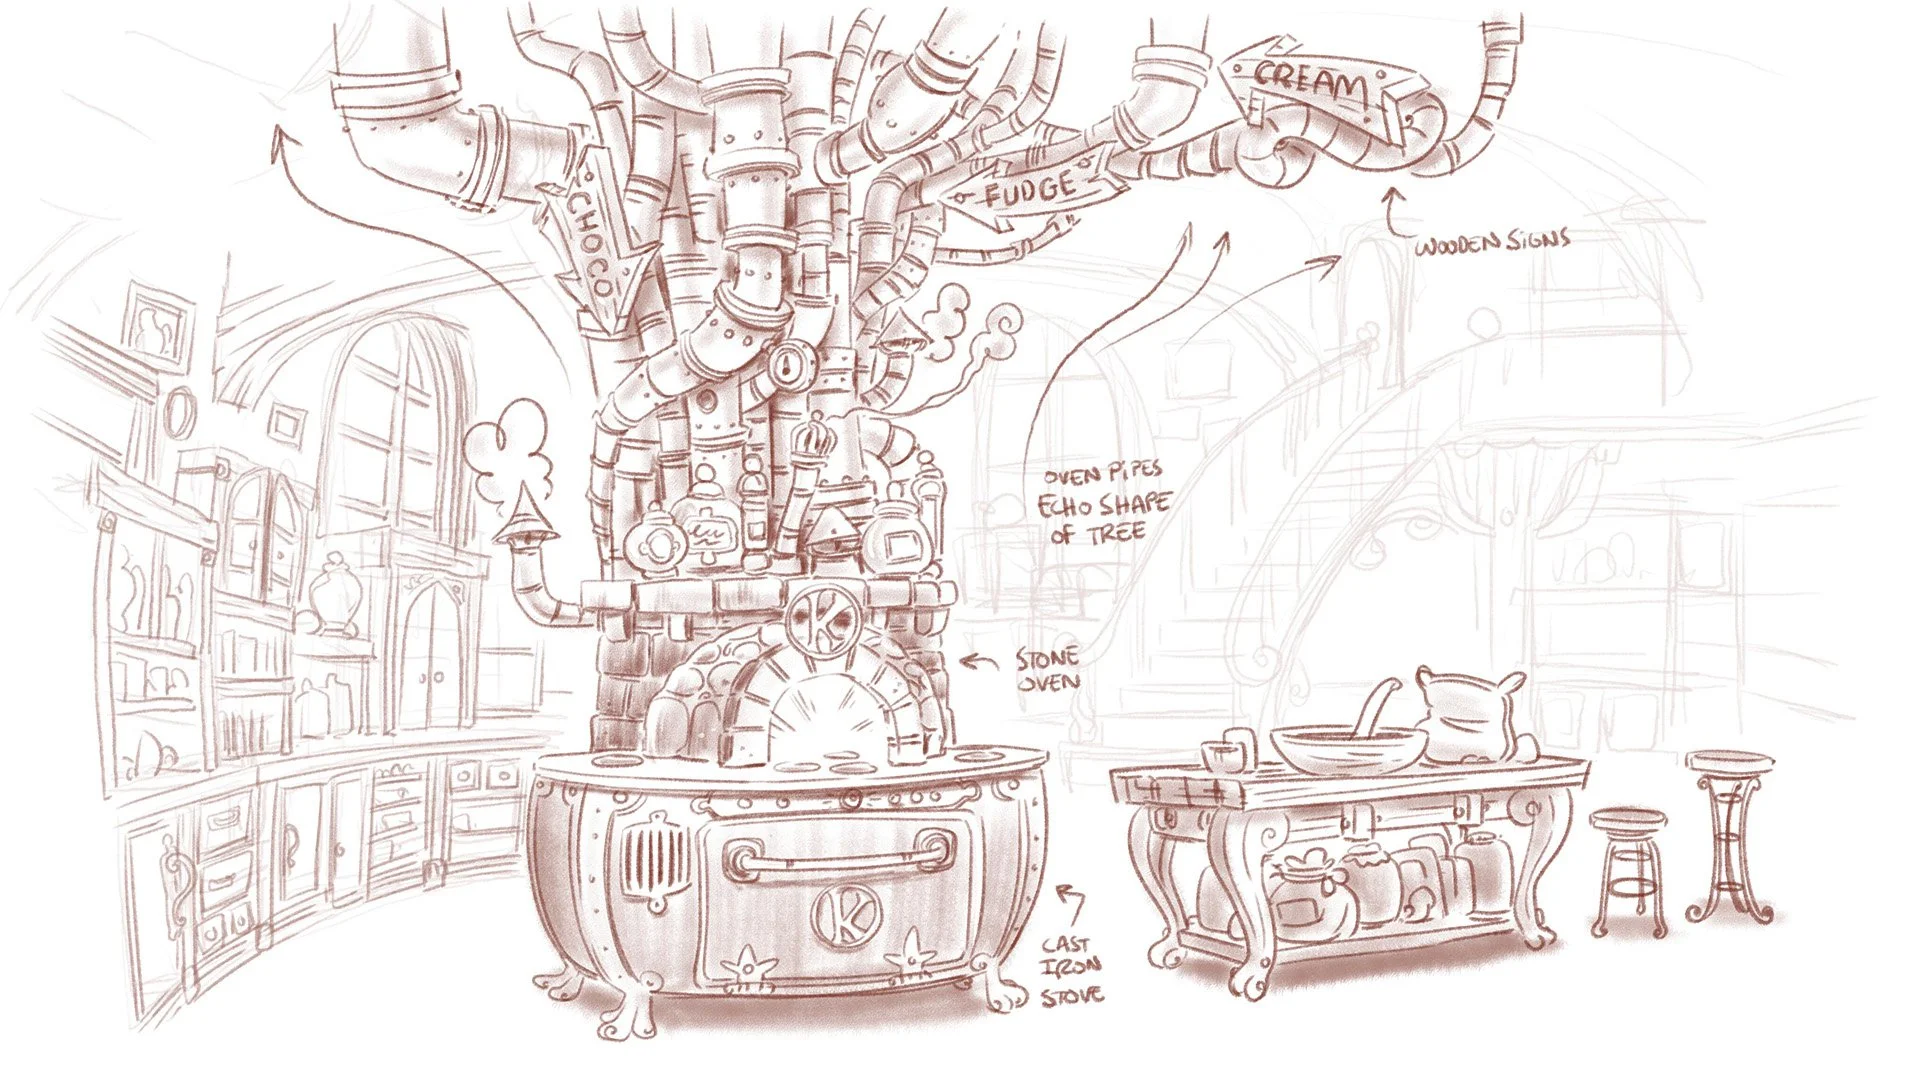This screenshot has height=1073, width=1920.
Task: Select the 'CAST IRON STOVE' annotation
Action: [1071, 969]
